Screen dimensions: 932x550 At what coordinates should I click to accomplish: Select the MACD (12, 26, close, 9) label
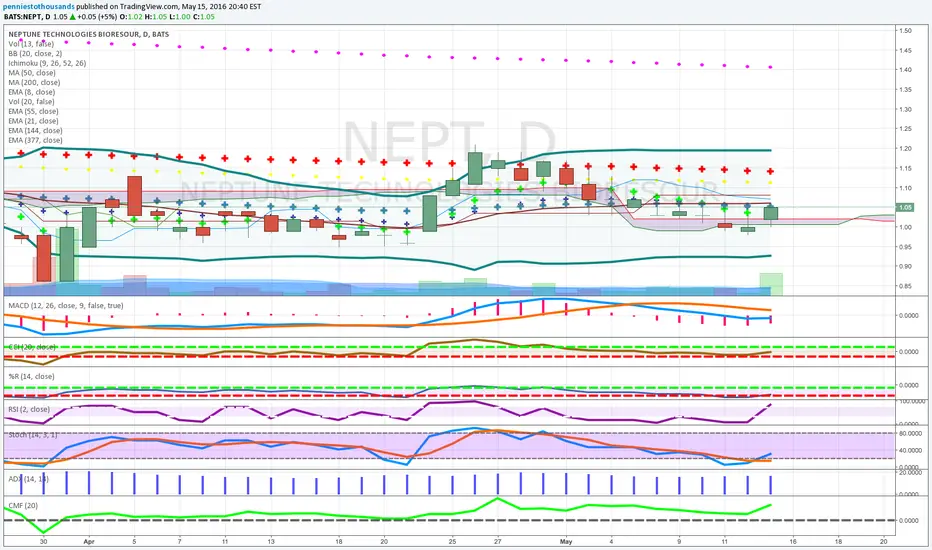[65, 306]
